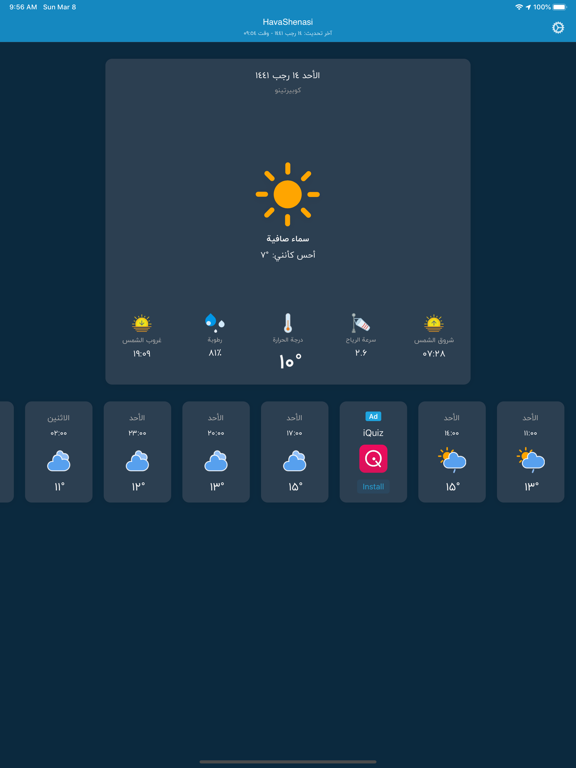
Task: Tap the ١٥° temperature in ١٧:٠٠ card
Action: point(295,486)
